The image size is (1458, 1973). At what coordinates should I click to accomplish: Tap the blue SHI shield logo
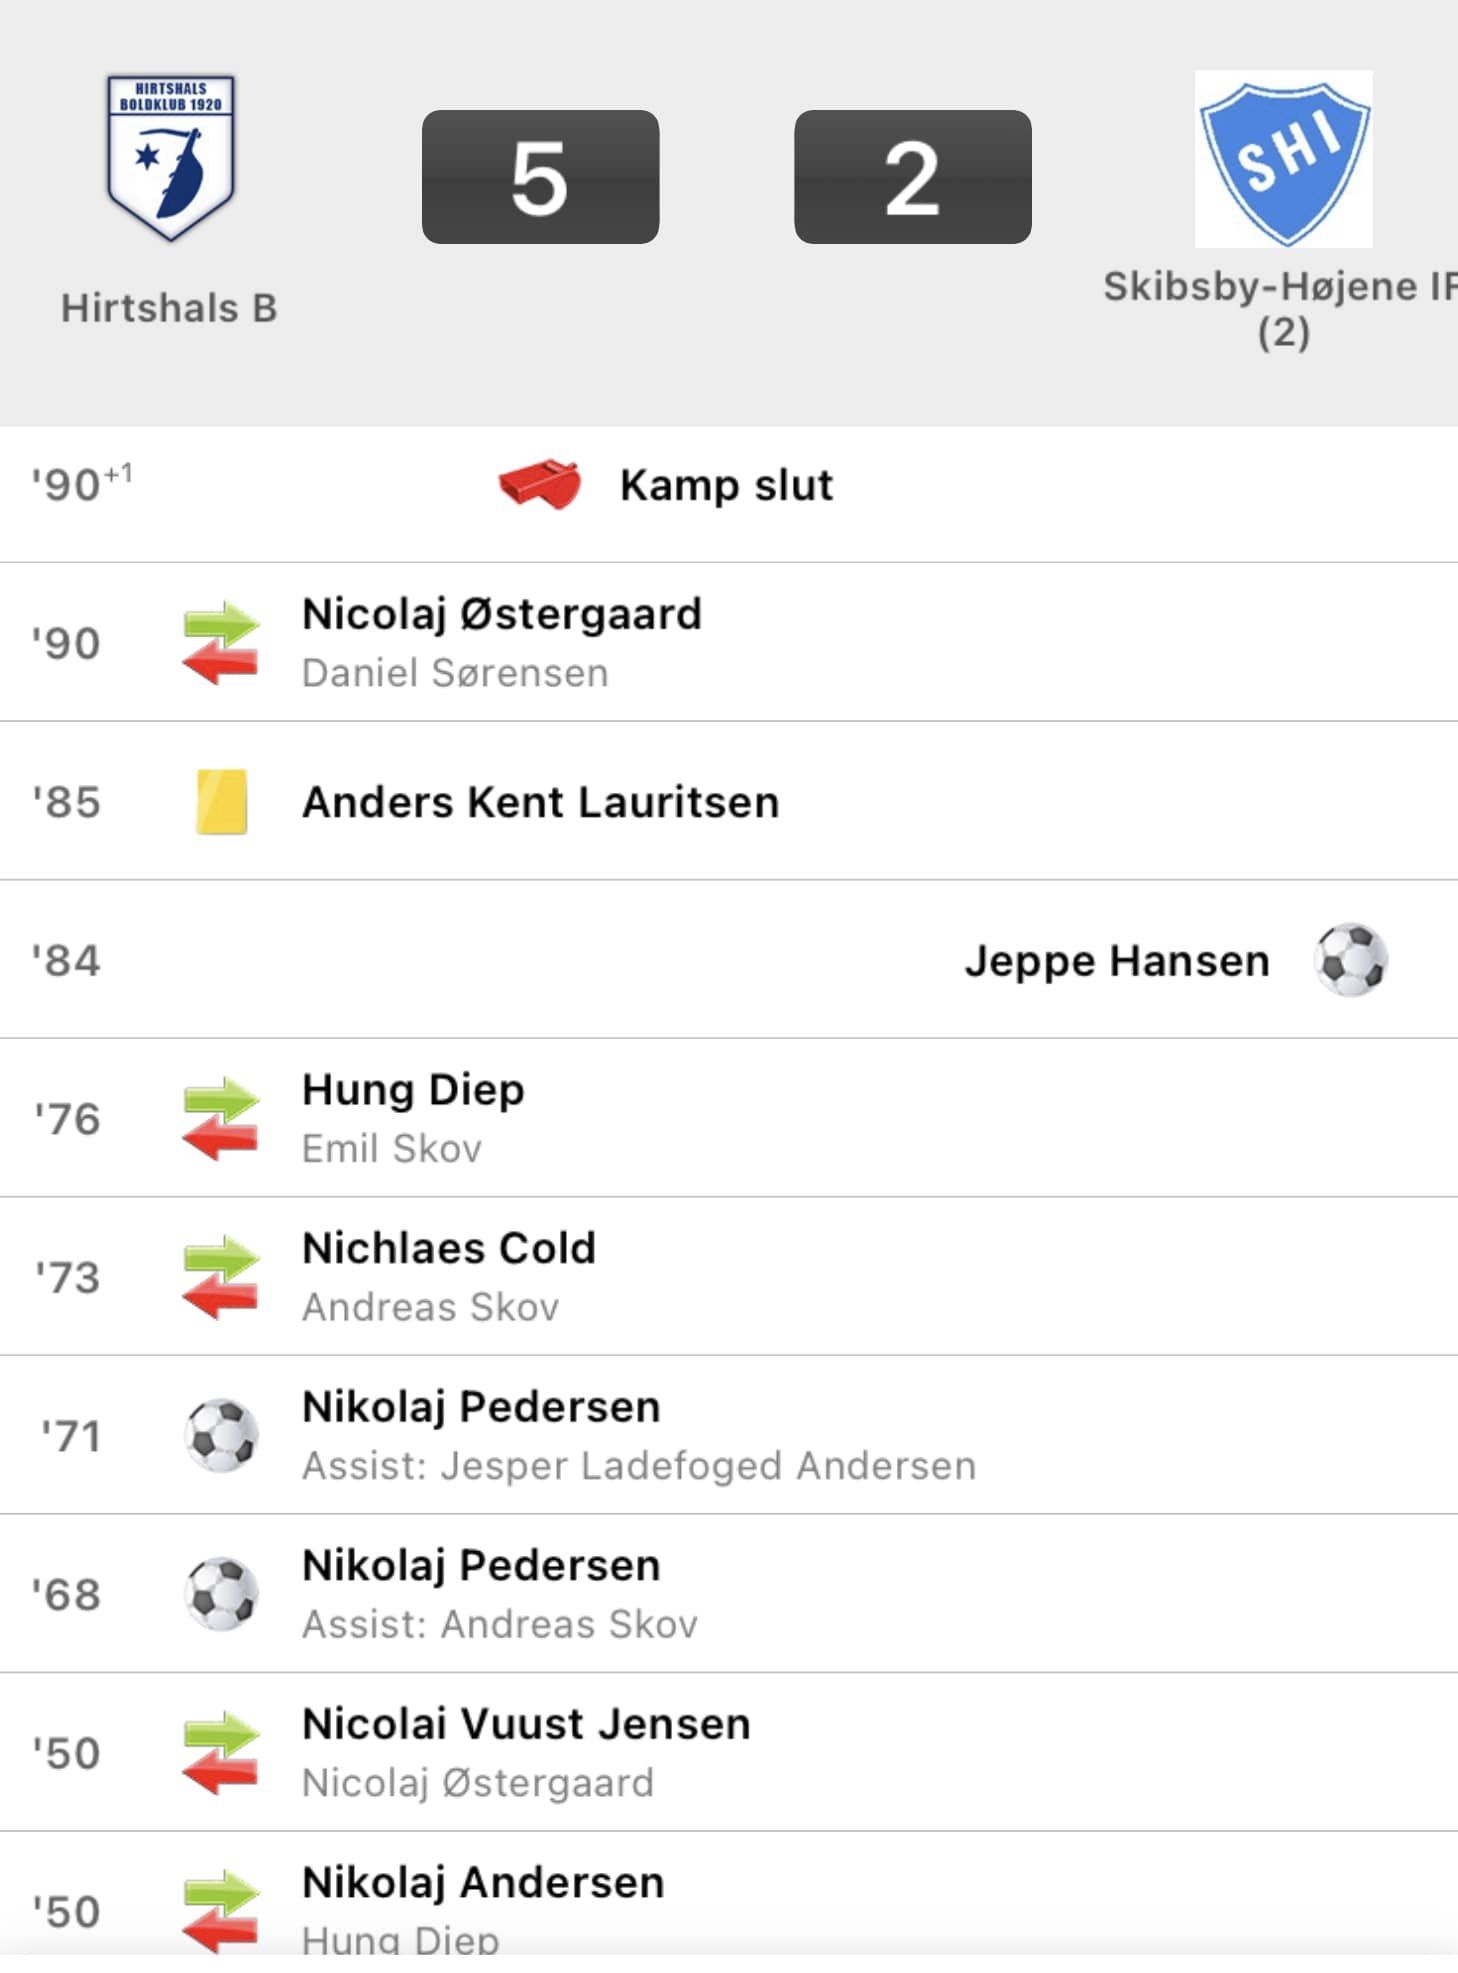click(x=1283, y=158)
